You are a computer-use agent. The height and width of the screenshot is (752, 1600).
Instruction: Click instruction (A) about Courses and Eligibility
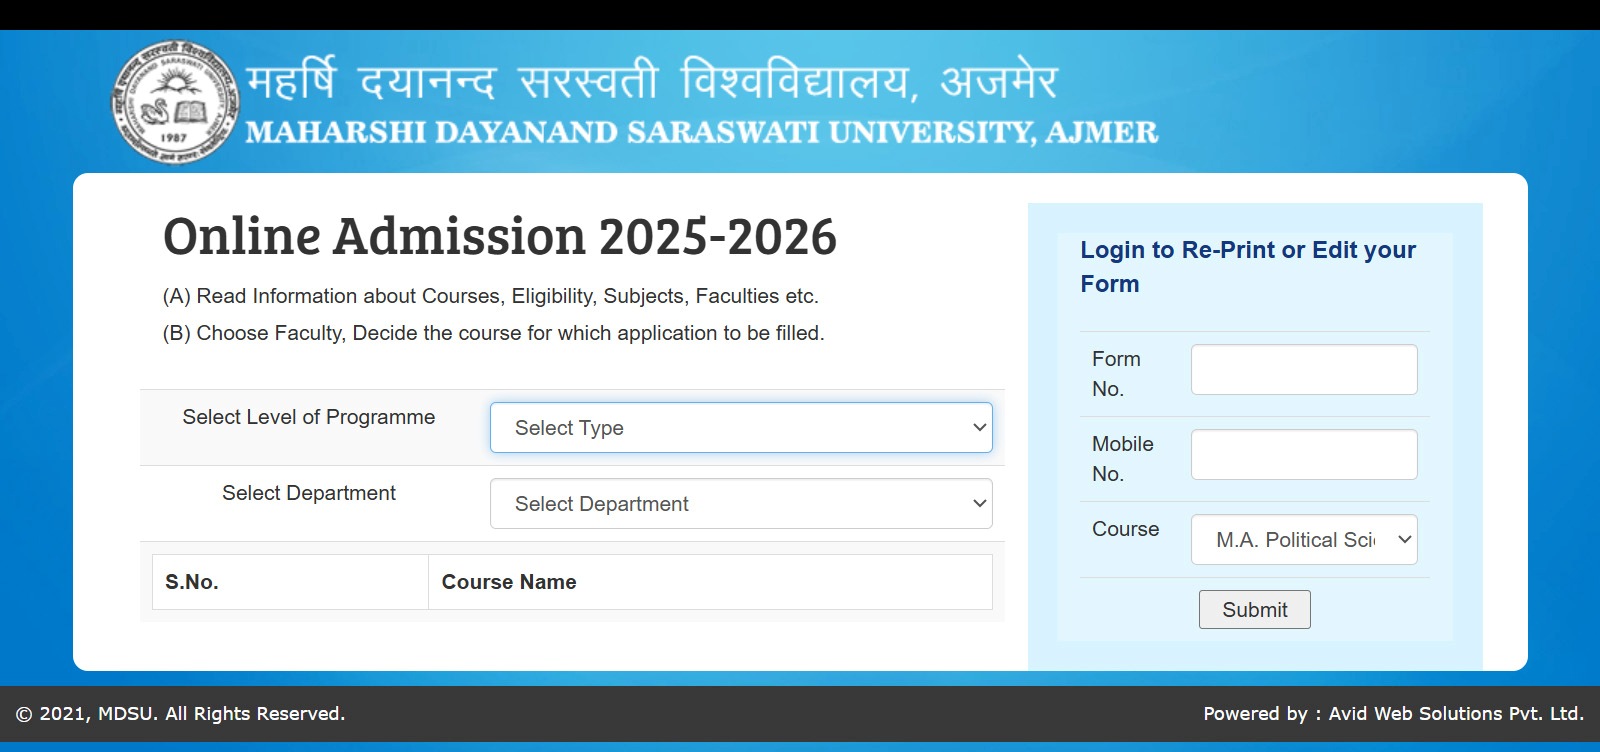point(490,296)
